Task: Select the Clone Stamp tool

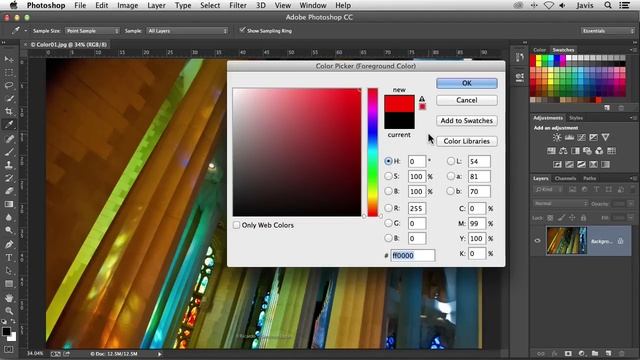Action: pos(9,165)
